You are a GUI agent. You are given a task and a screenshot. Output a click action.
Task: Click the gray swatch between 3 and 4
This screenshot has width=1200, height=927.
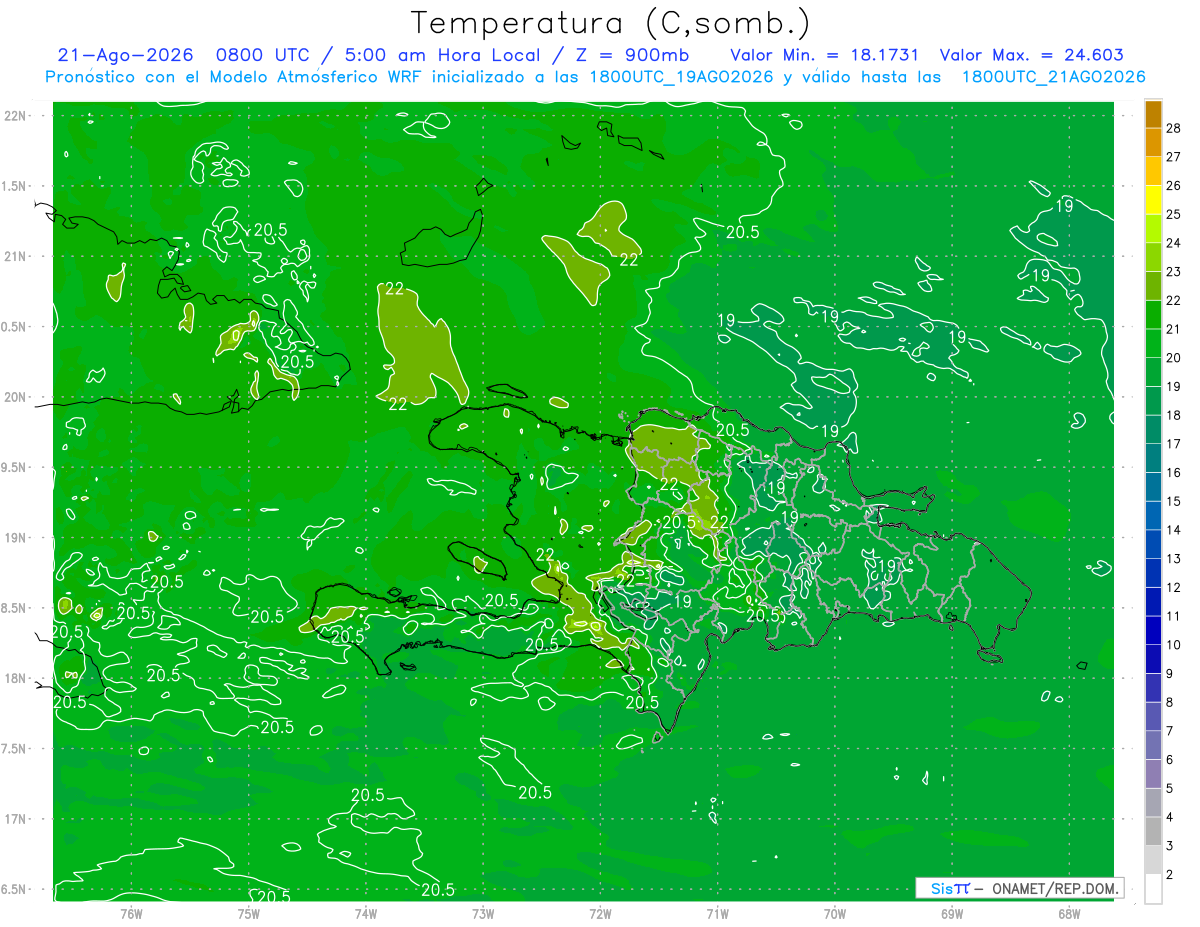[1153, 832]
